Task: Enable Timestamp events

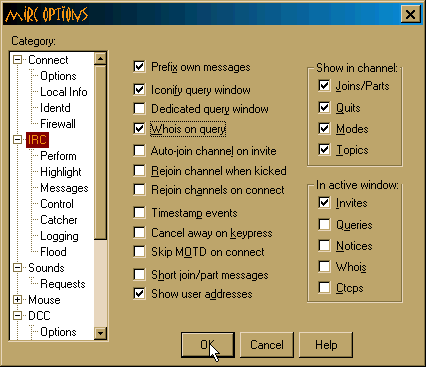Action: (139, 213)
